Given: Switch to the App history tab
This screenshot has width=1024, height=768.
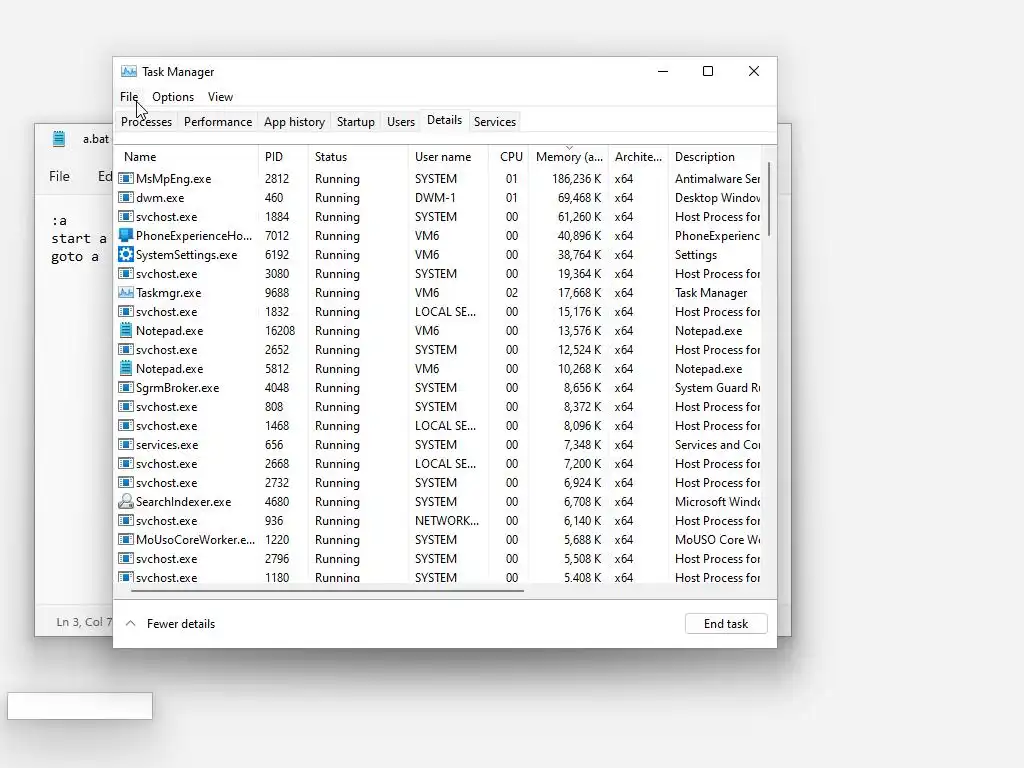Looking at the screenshot, I should 295,121.
